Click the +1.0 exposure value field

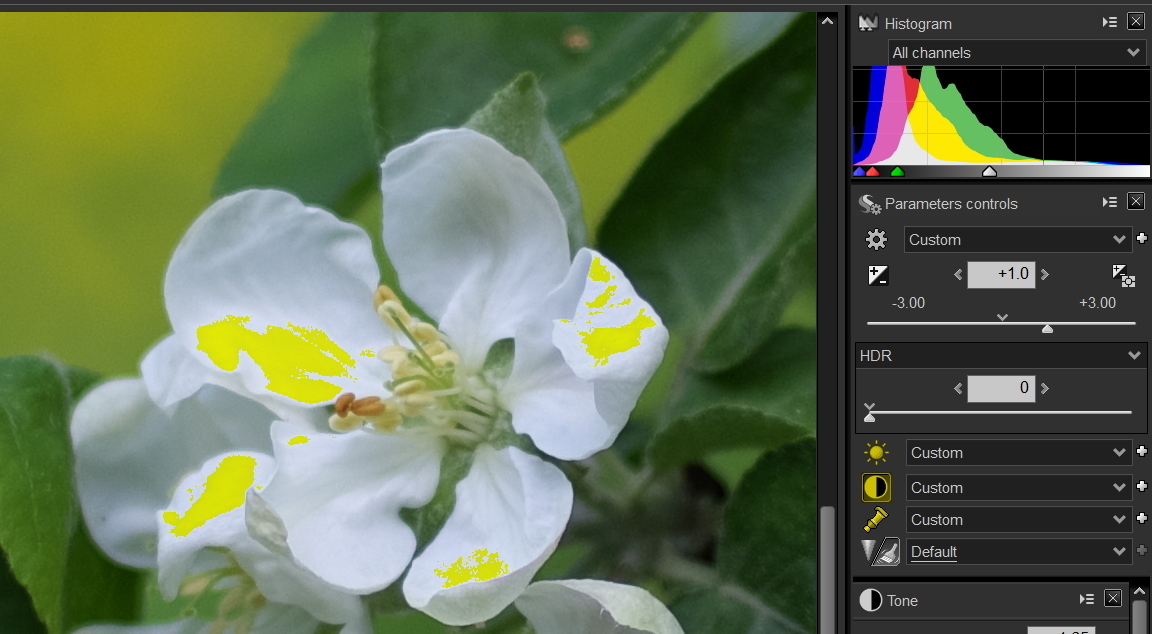point(1001,275)
